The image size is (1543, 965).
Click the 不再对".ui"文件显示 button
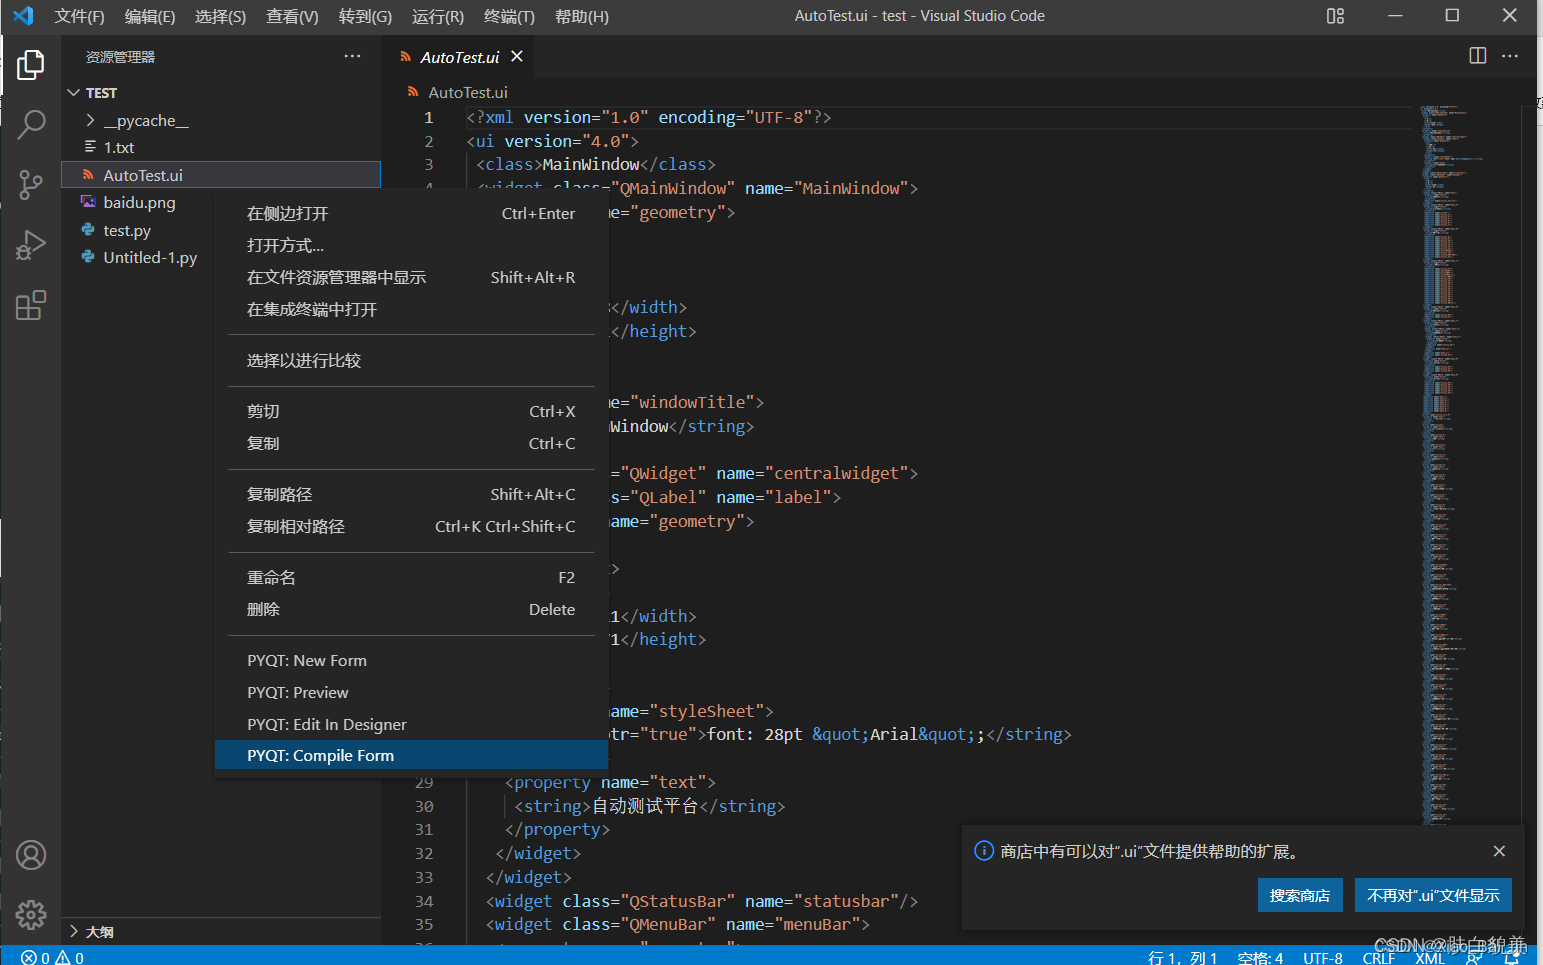point(1433,895)
